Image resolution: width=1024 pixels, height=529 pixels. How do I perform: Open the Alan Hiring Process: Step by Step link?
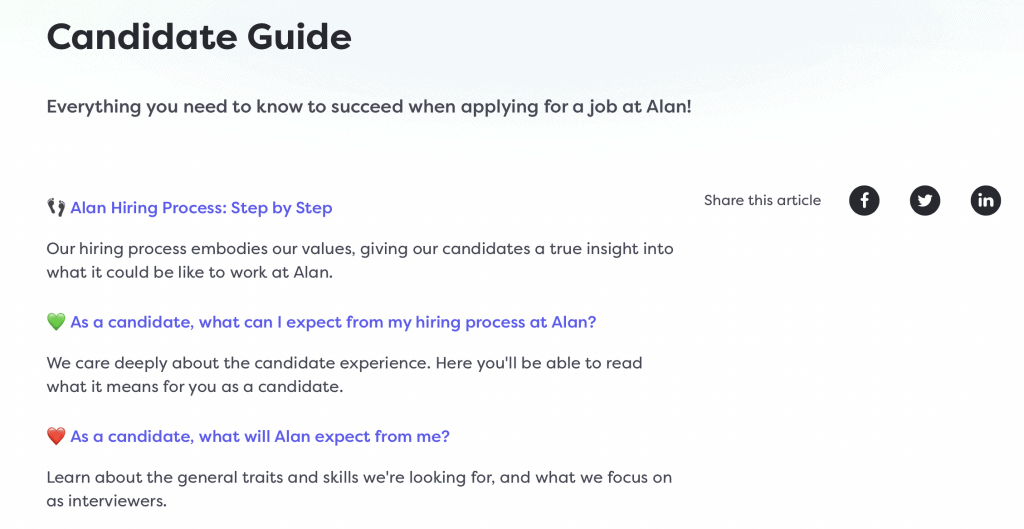201,208
